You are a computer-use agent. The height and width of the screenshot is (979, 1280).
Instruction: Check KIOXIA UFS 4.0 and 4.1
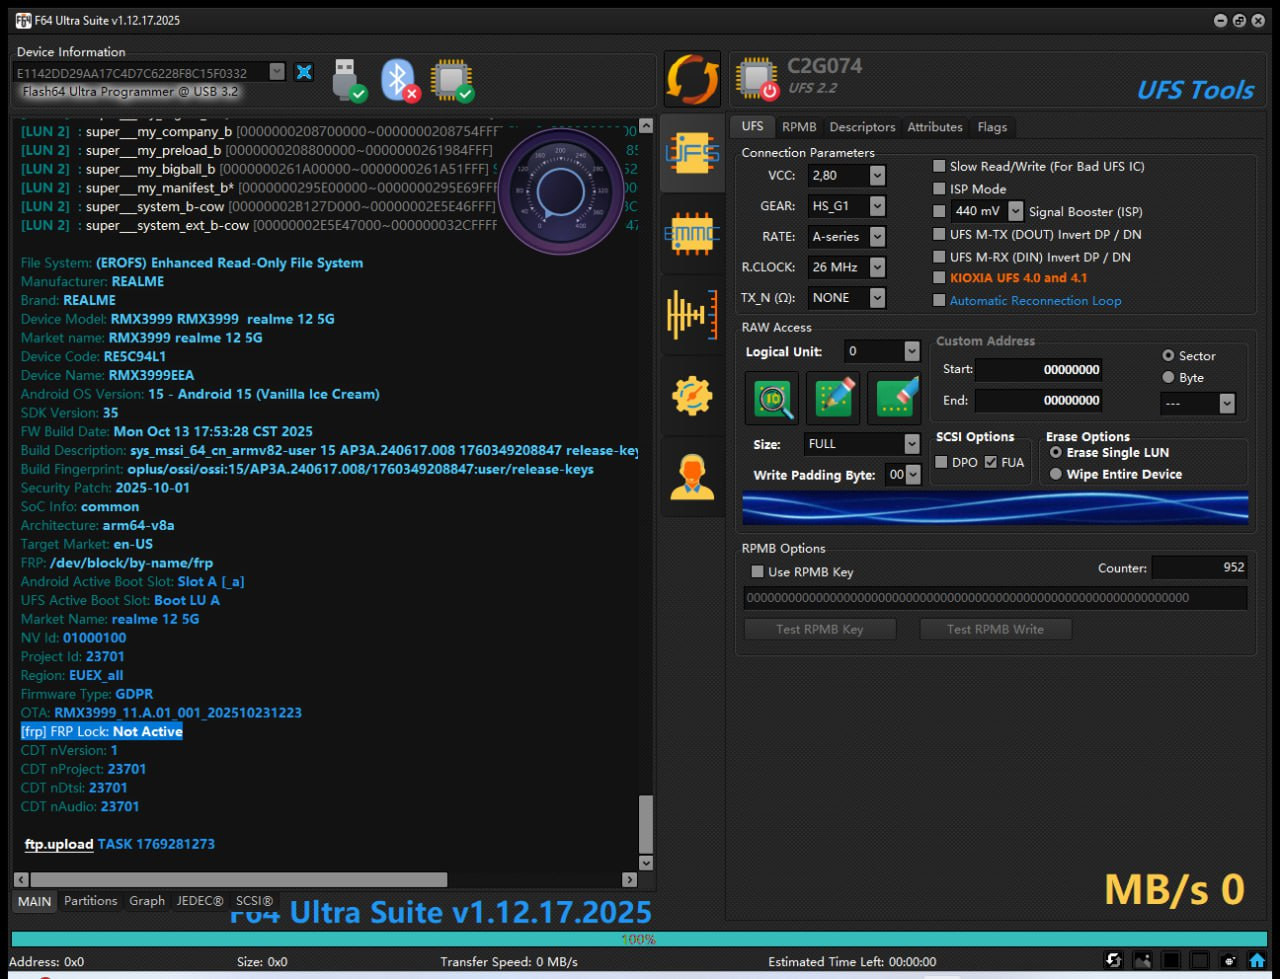click(939, 277)
